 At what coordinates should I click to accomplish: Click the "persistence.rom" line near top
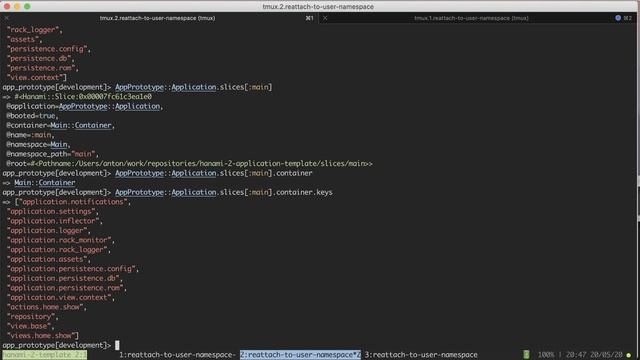pos(43,68)
